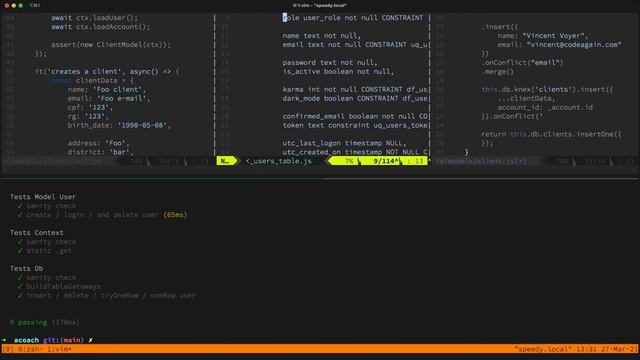Click the address: 'Foo', line

(98, 143)
